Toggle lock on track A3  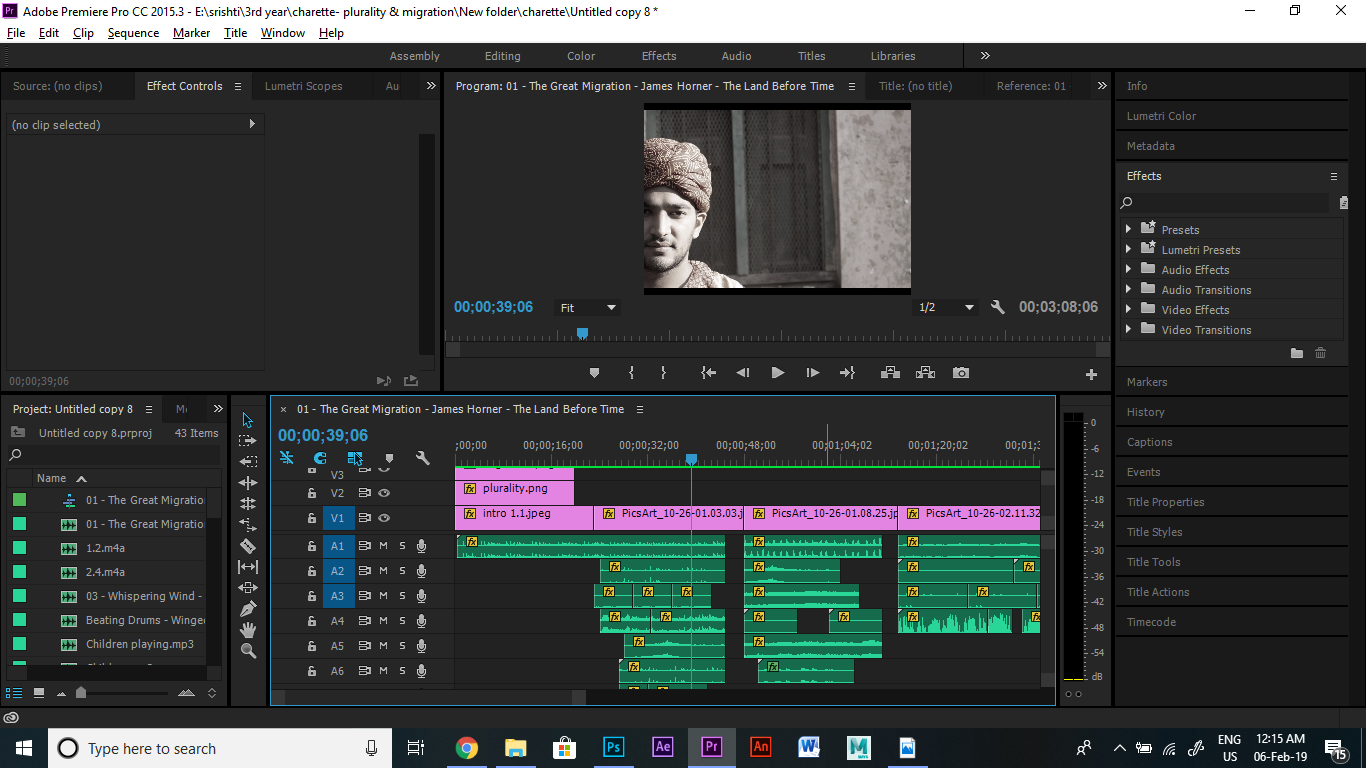tap(311, 596)
